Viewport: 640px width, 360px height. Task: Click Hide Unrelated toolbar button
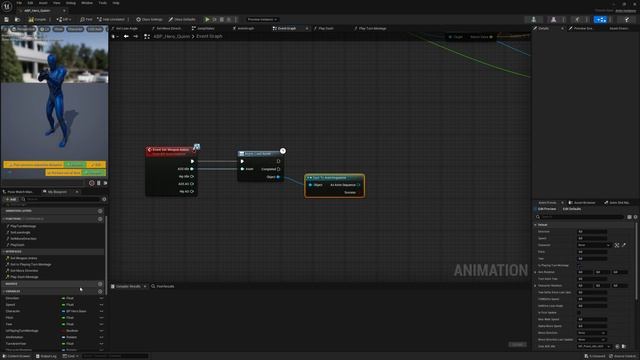tap(111, 19)
